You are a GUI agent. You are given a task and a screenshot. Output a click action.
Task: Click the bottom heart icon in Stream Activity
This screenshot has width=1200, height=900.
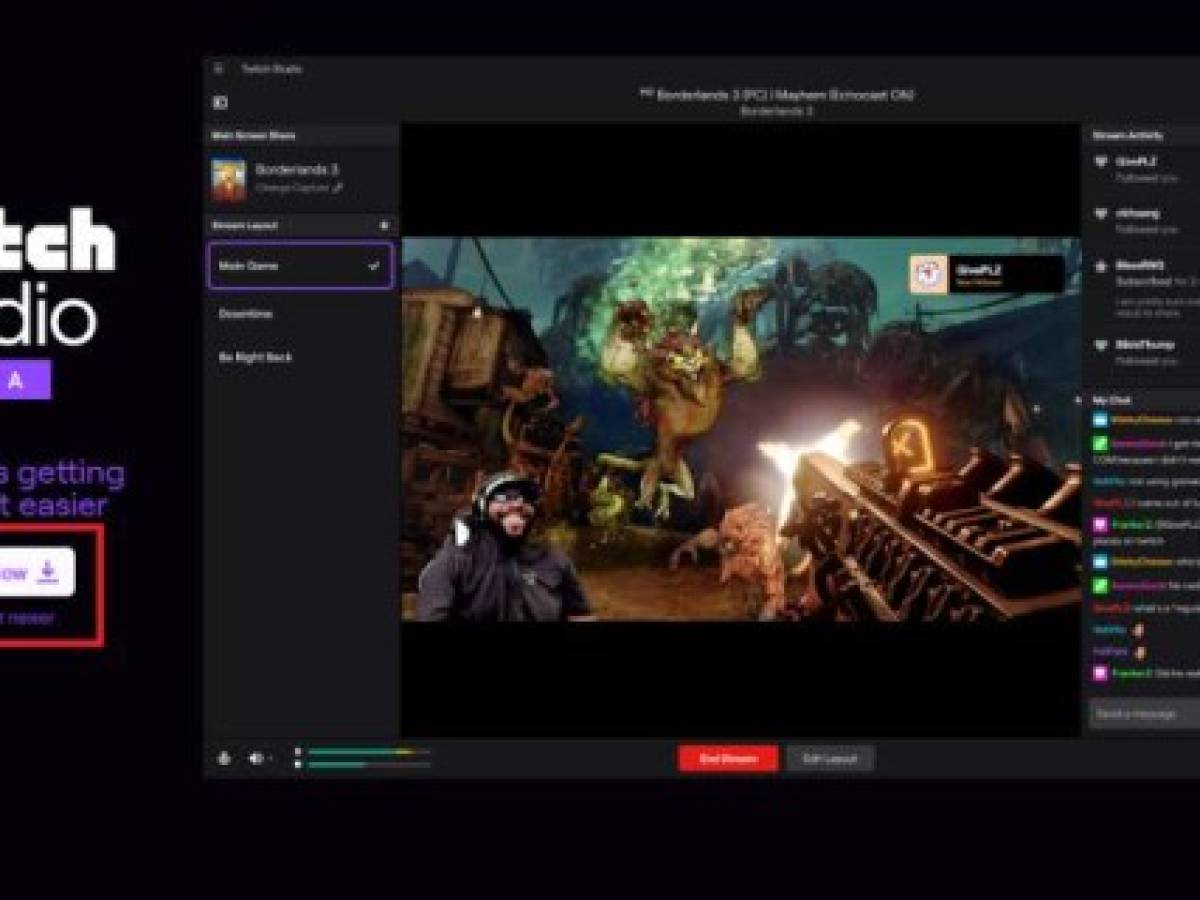click(1101, 345)
